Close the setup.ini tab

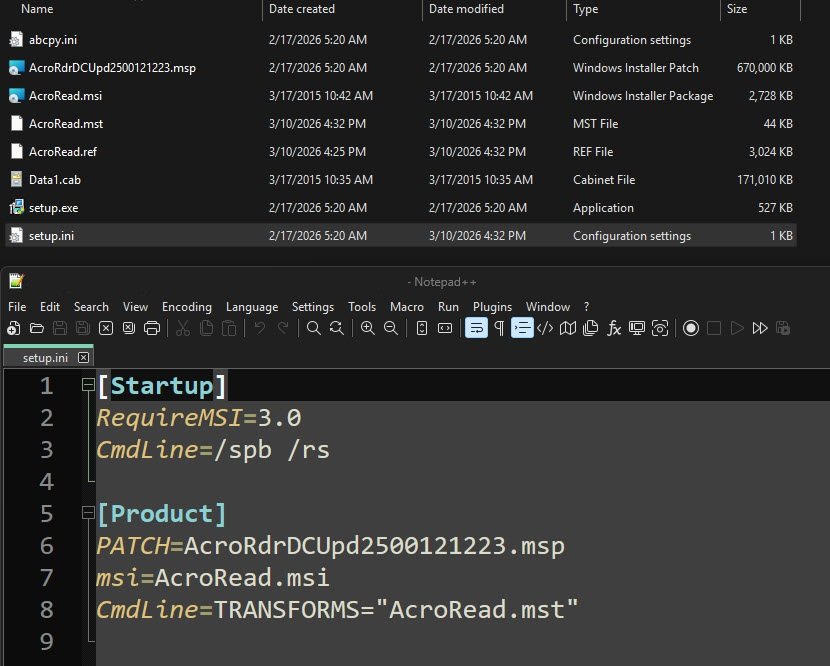(83, 357)
